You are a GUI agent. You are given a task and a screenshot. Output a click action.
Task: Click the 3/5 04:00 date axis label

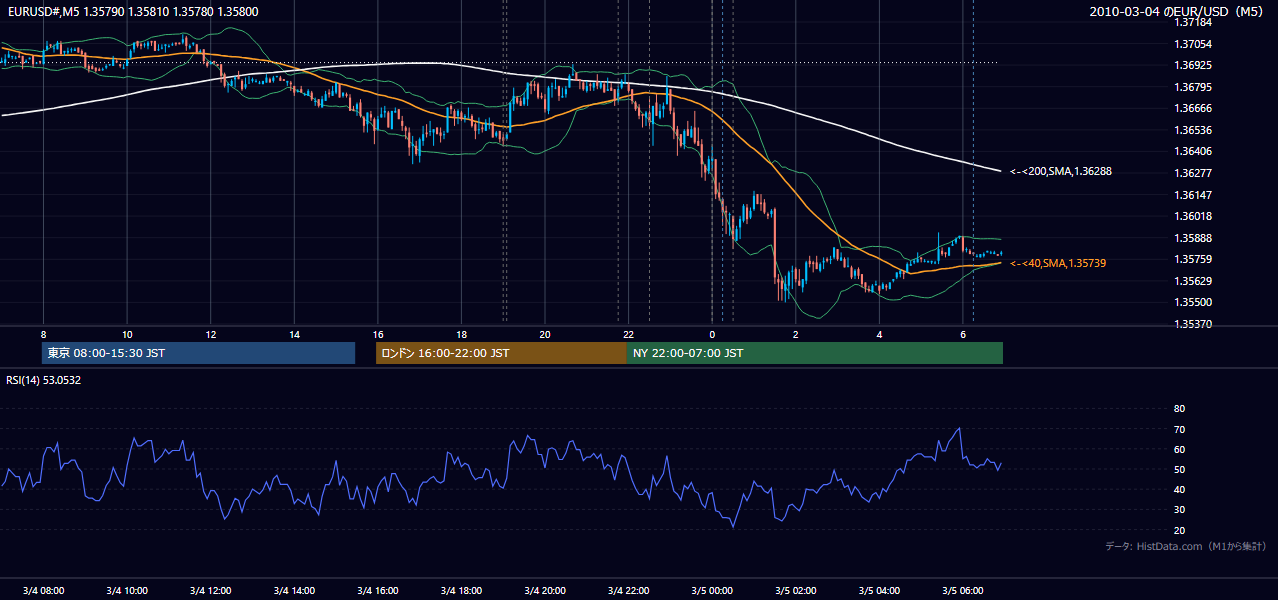coord(878,590)
